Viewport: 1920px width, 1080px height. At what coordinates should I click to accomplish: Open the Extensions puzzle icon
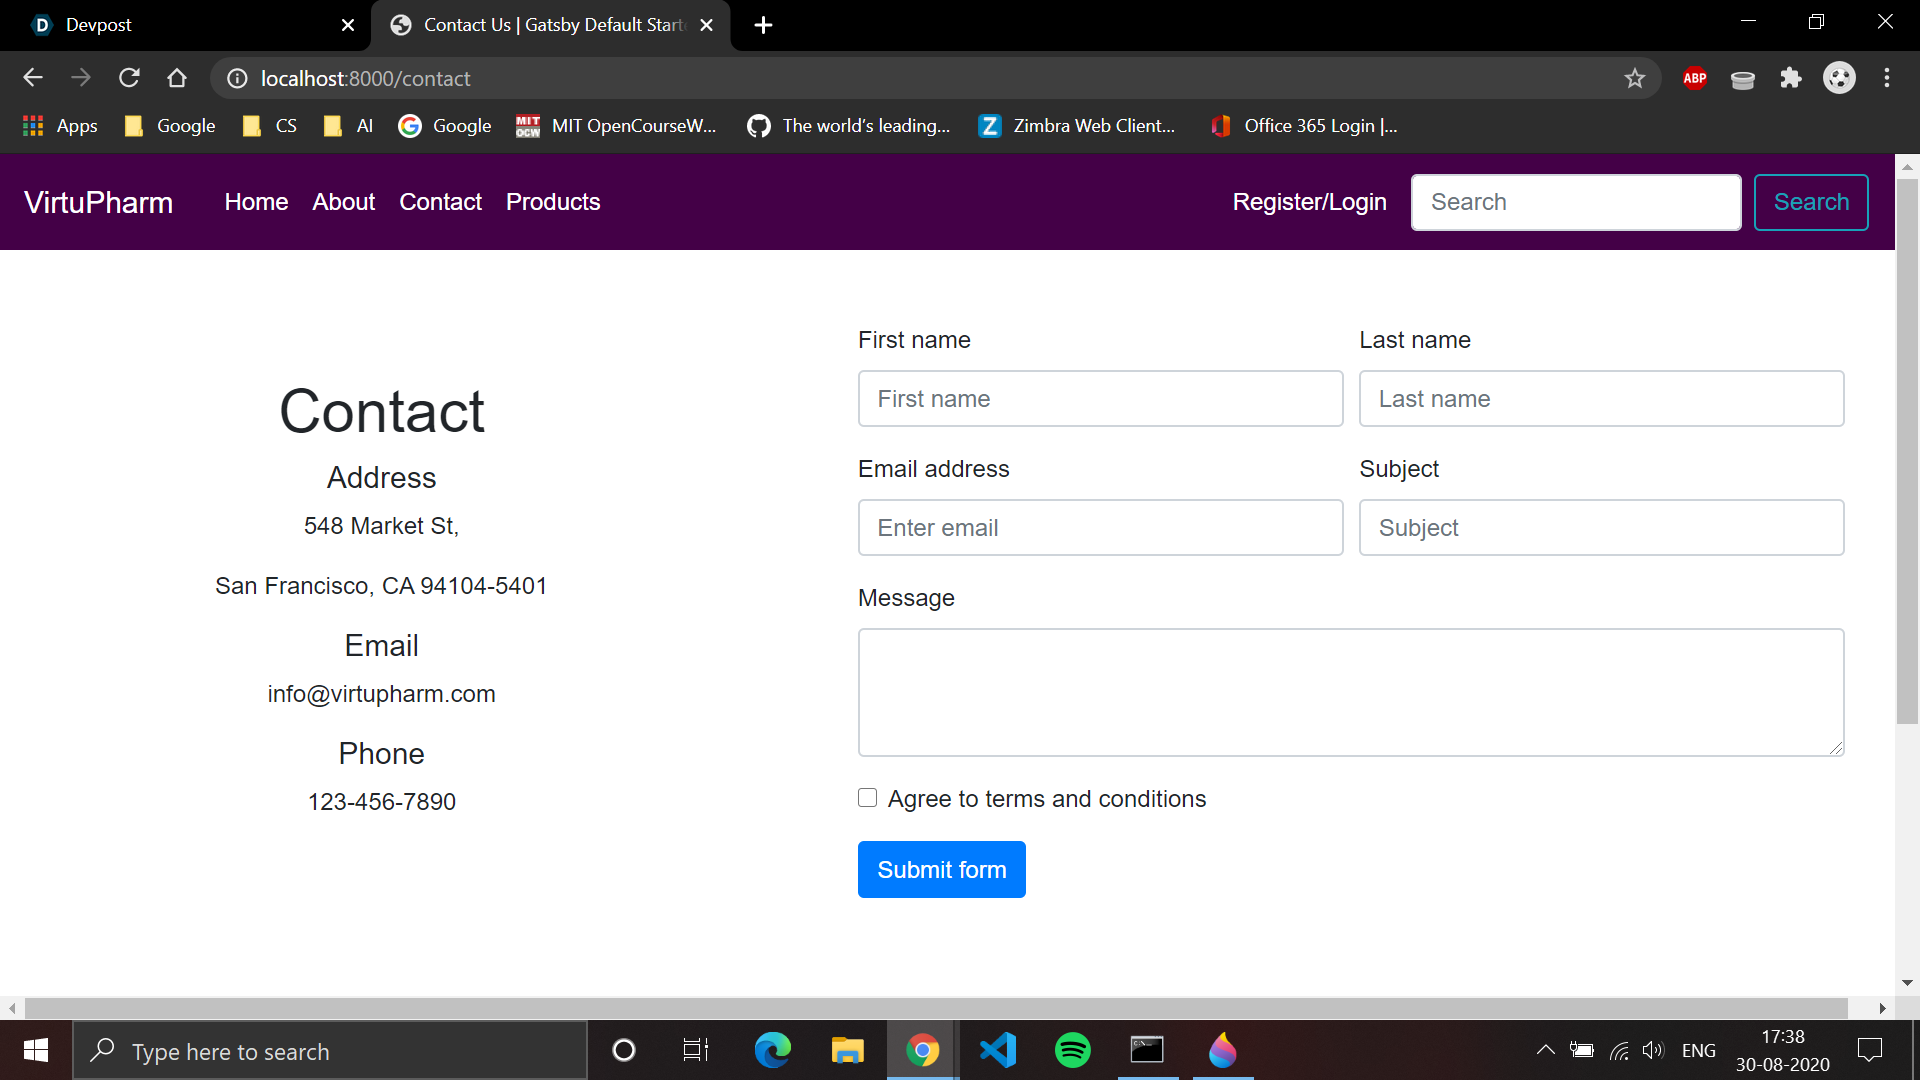1790,78
